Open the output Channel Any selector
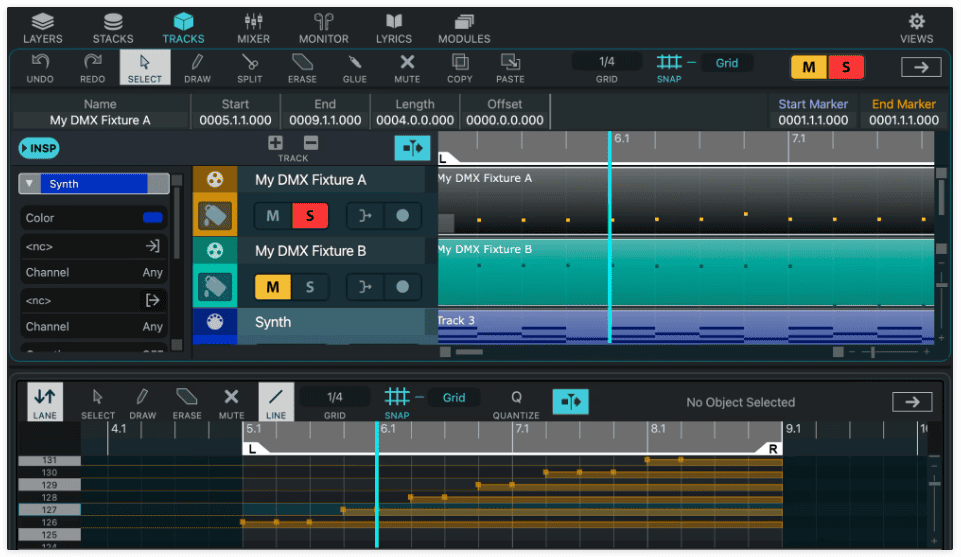 tap(93, 326)
